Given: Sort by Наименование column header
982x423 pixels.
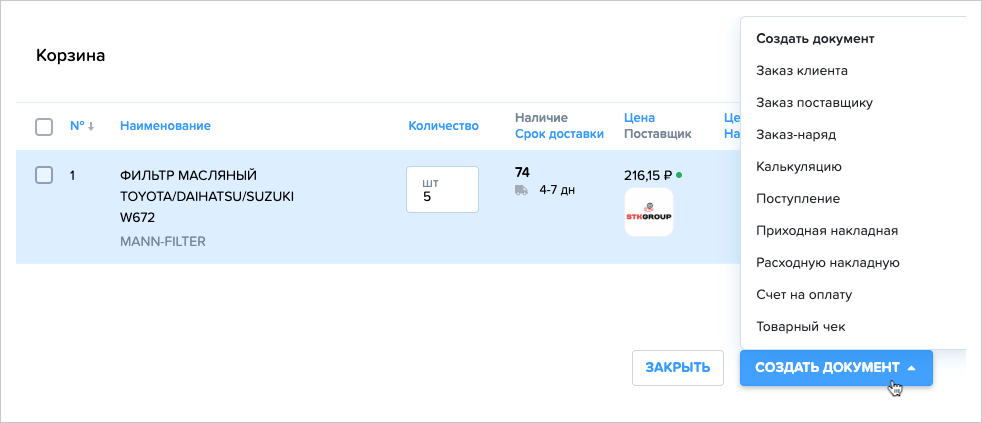Looking at the screenshot, I should coord(165,126).
